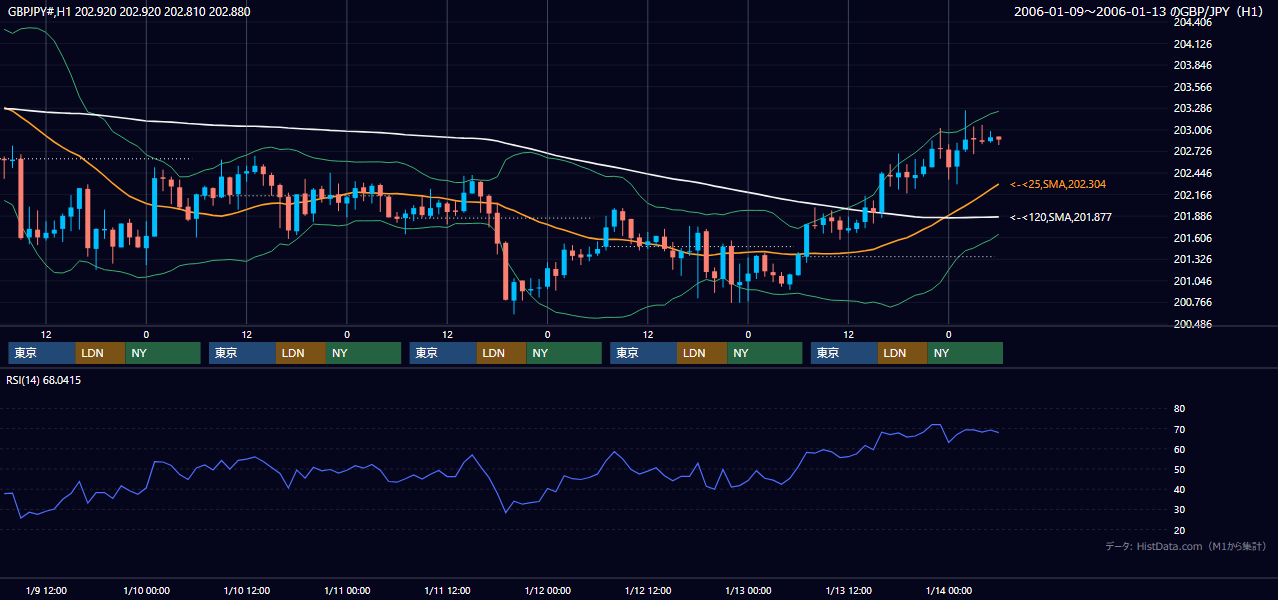The width and height of the screenshot is (1278, 600).
Task: Click the 1/12 00:00 time axis label
Action: [548, 590]
